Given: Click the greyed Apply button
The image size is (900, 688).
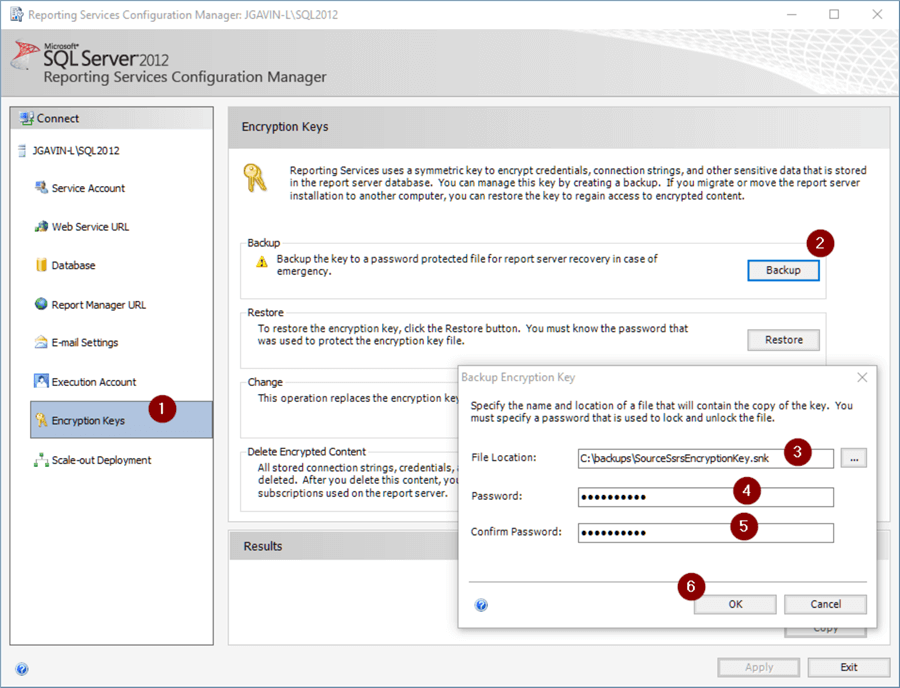Looking at the screenshot, I should point(758,667).
